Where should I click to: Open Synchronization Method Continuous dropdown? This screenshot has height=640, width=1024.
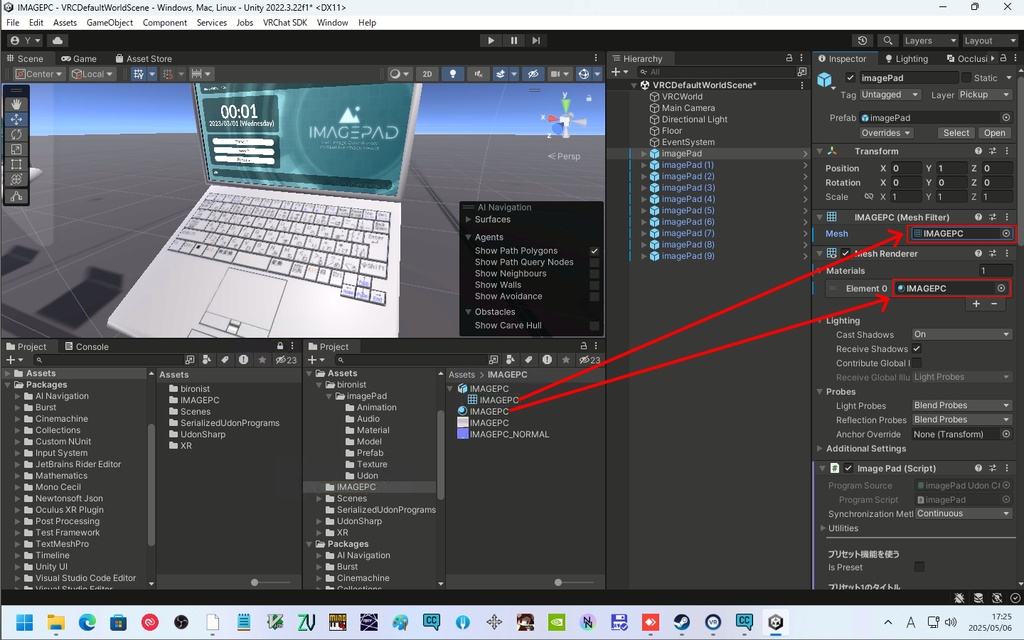coord(964,513)
